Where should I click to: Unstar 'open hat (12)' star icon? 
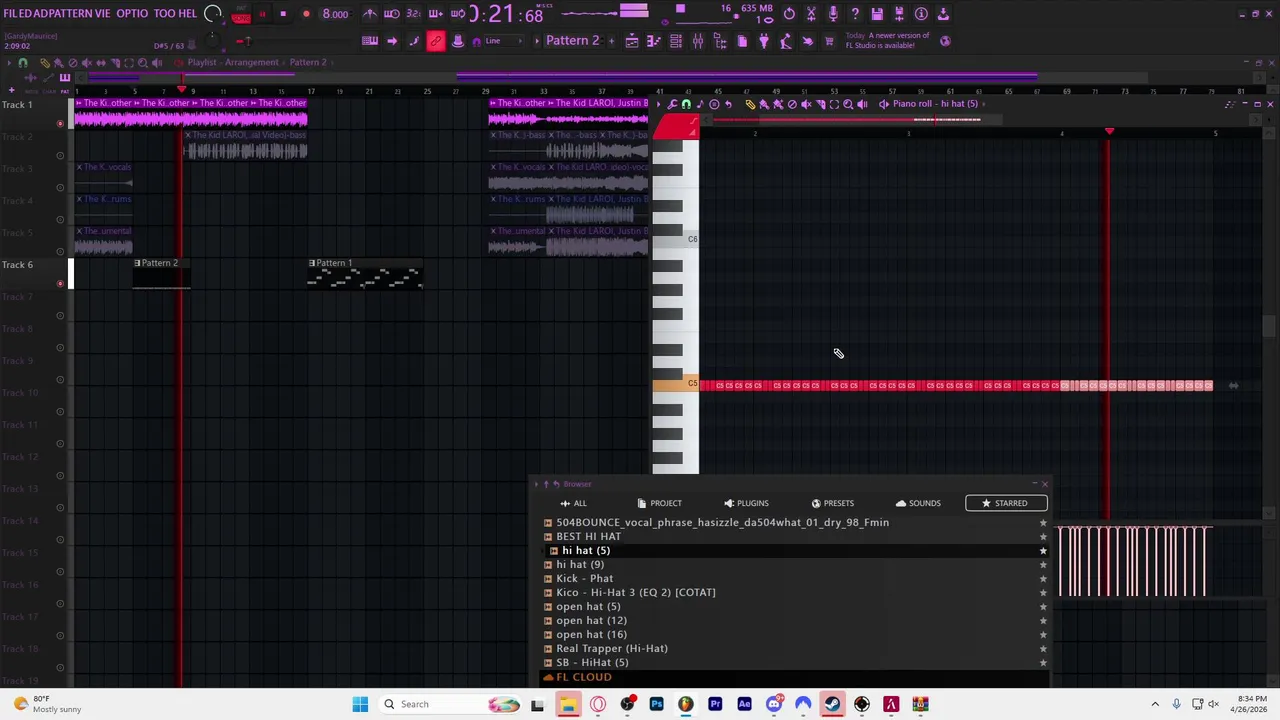pyautogui.click(x=1043, y=620)
